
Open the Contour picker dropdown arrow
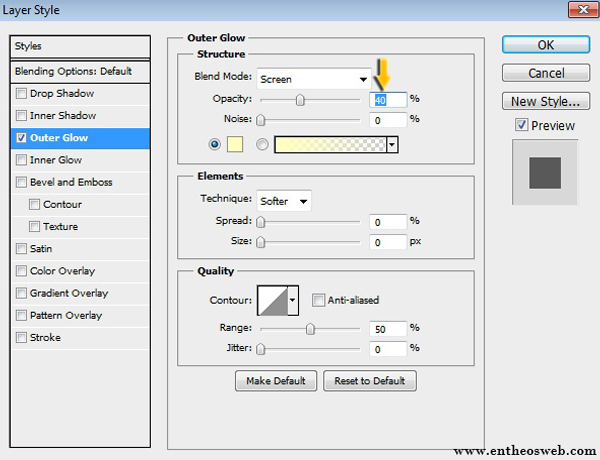[x=293, y=300]
